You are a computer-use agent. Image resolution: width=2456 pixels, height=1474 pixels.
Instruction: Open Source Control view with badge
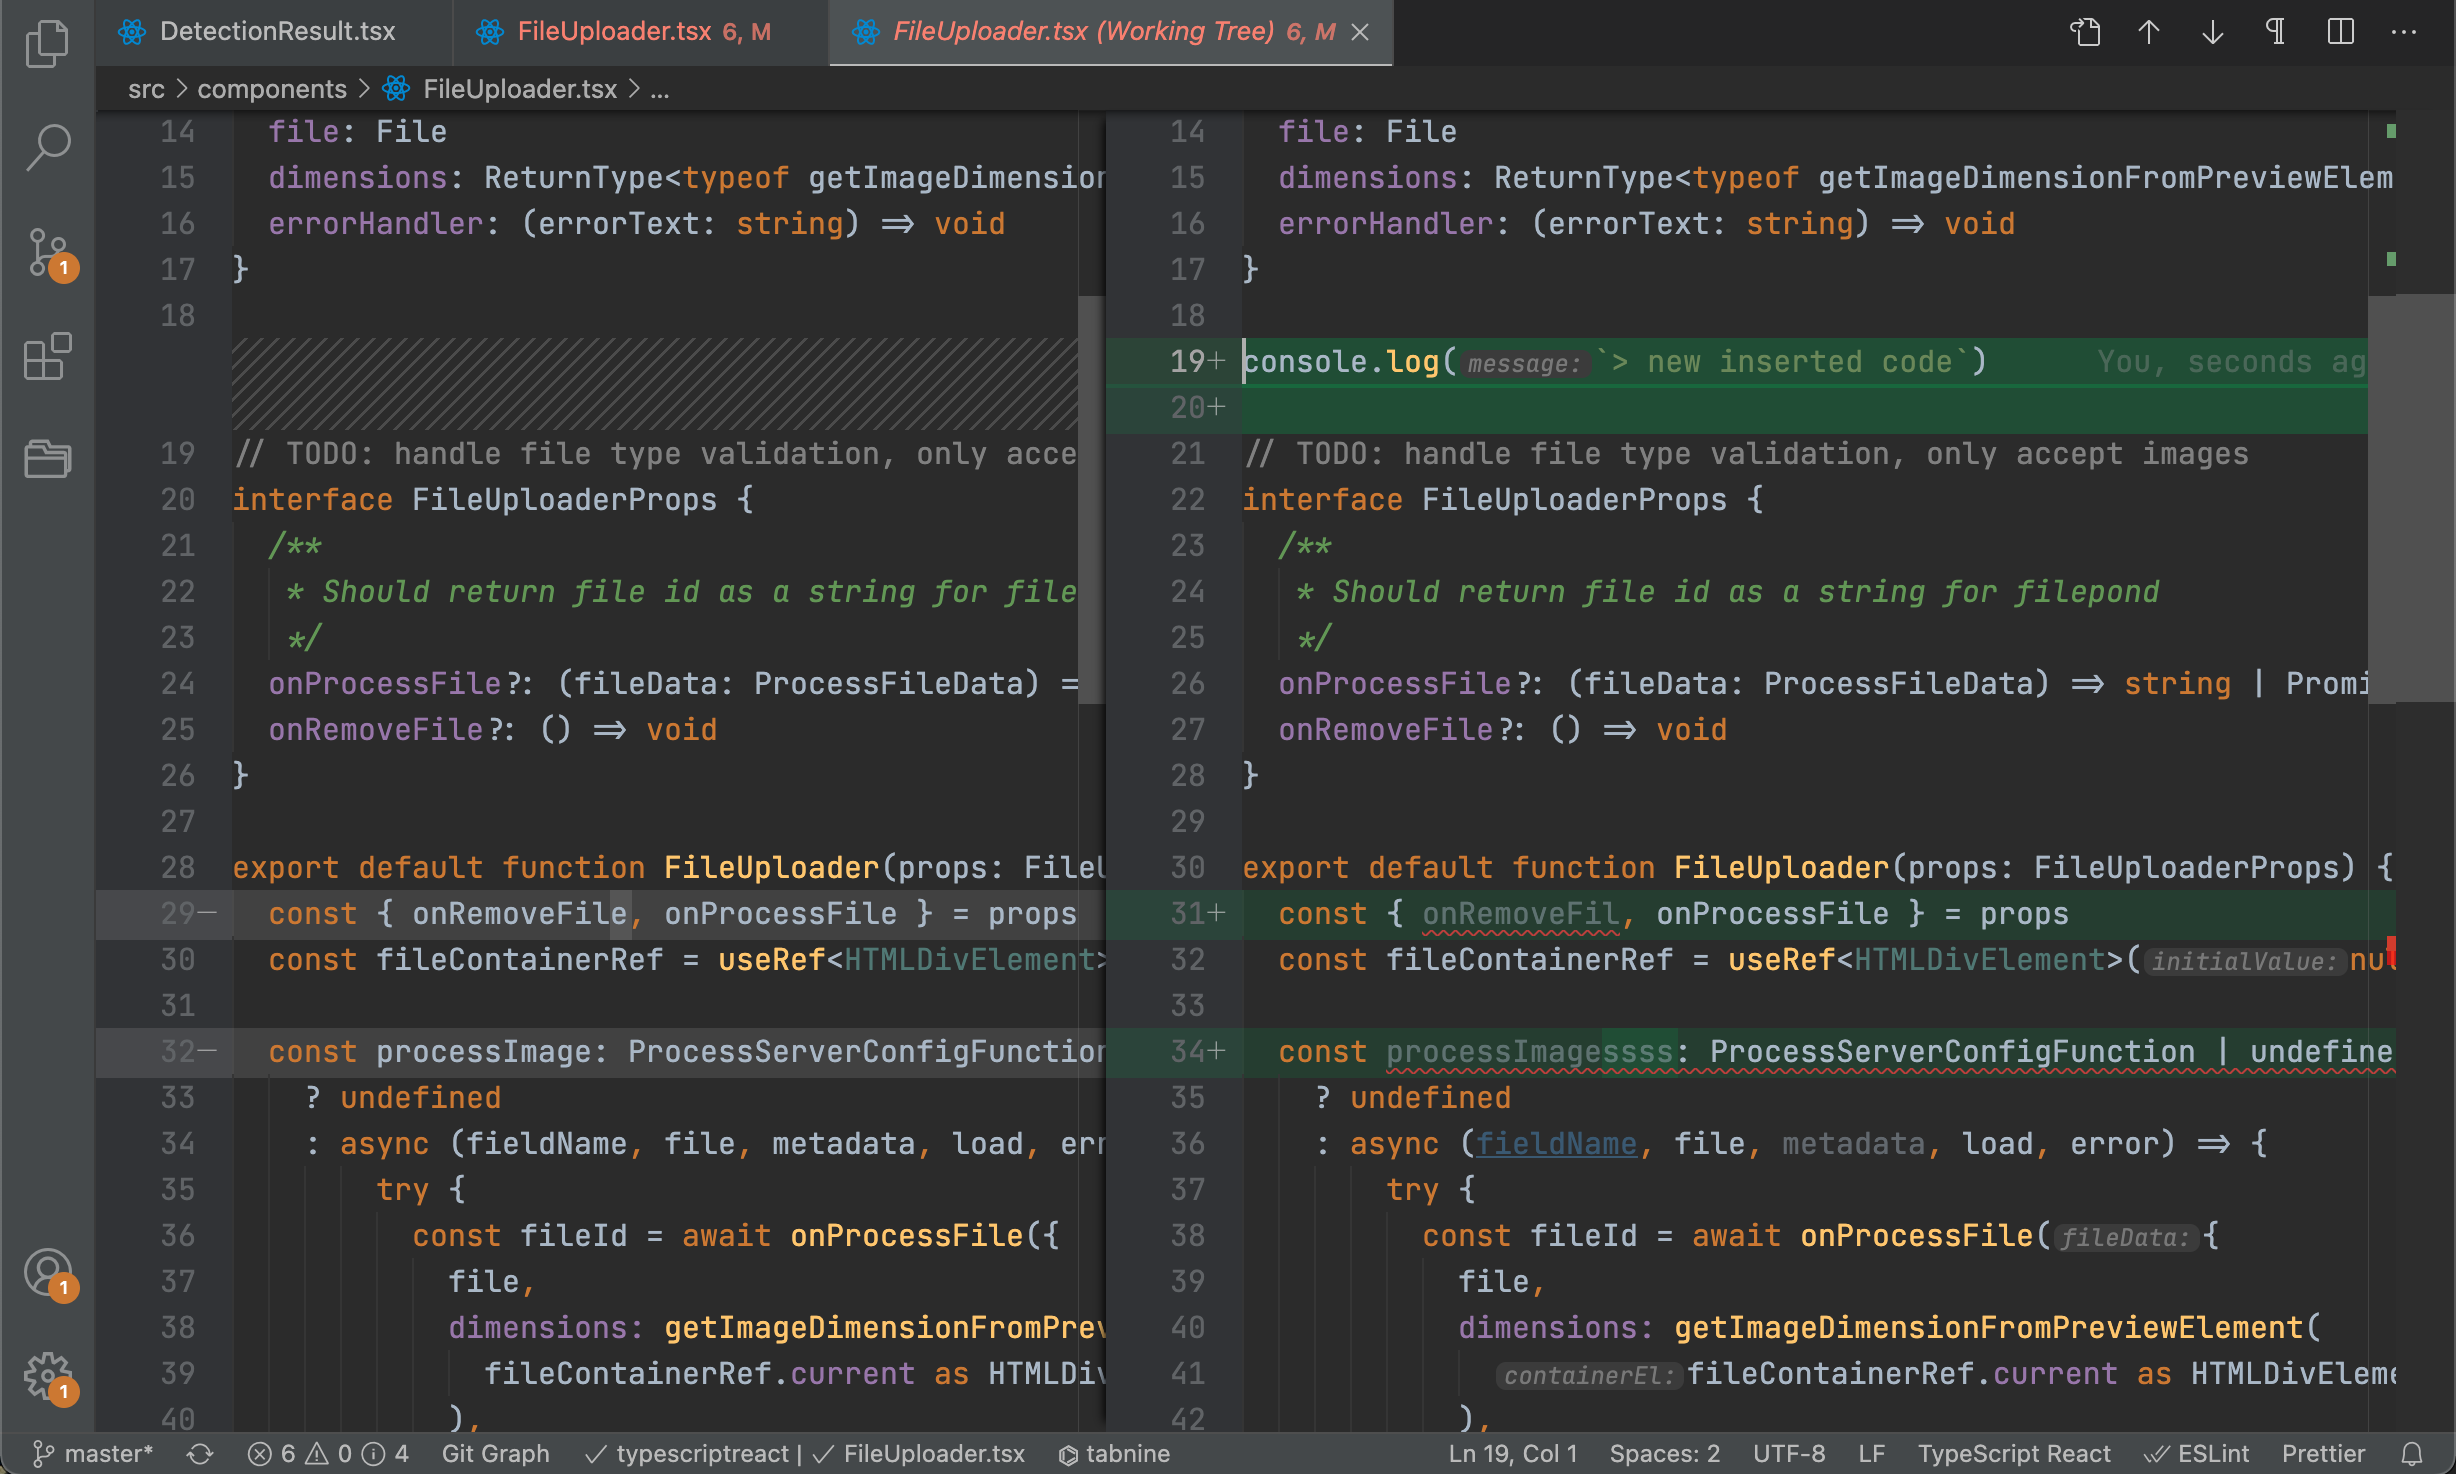pyautogui.click(x=47, y=253)
